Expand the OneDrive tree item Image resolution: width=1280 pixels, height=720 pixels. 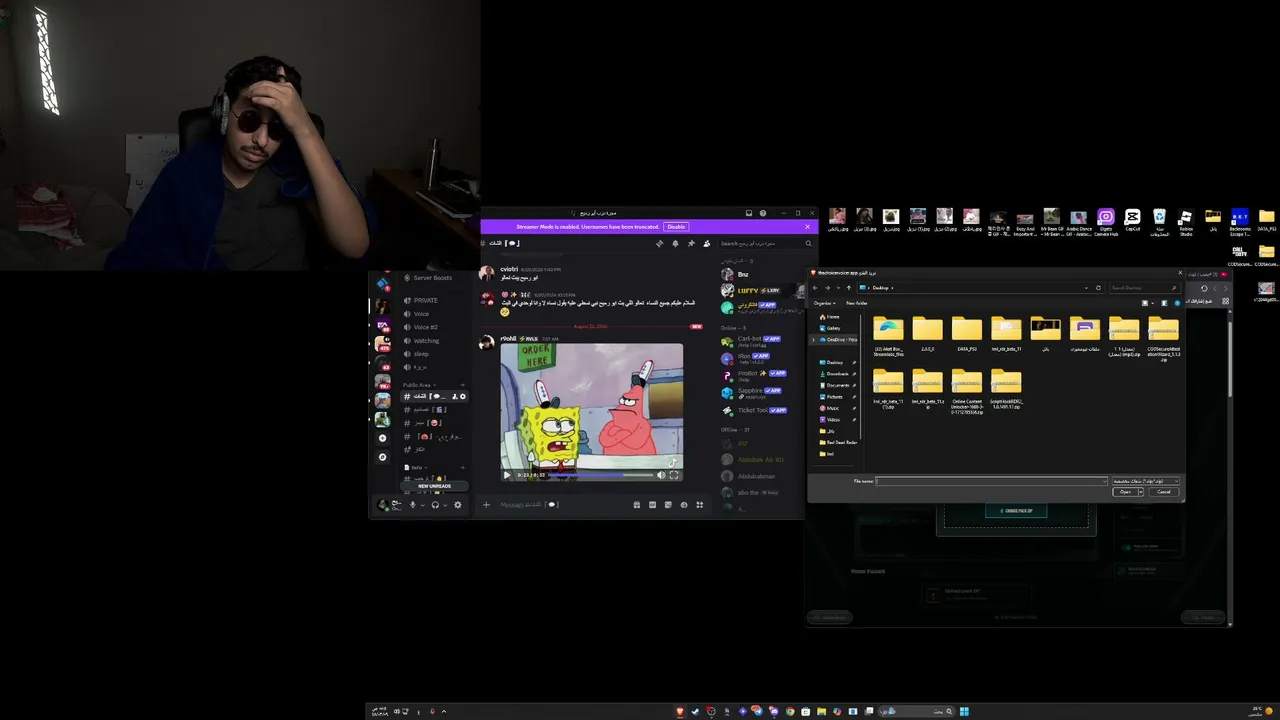coord(813,340)
